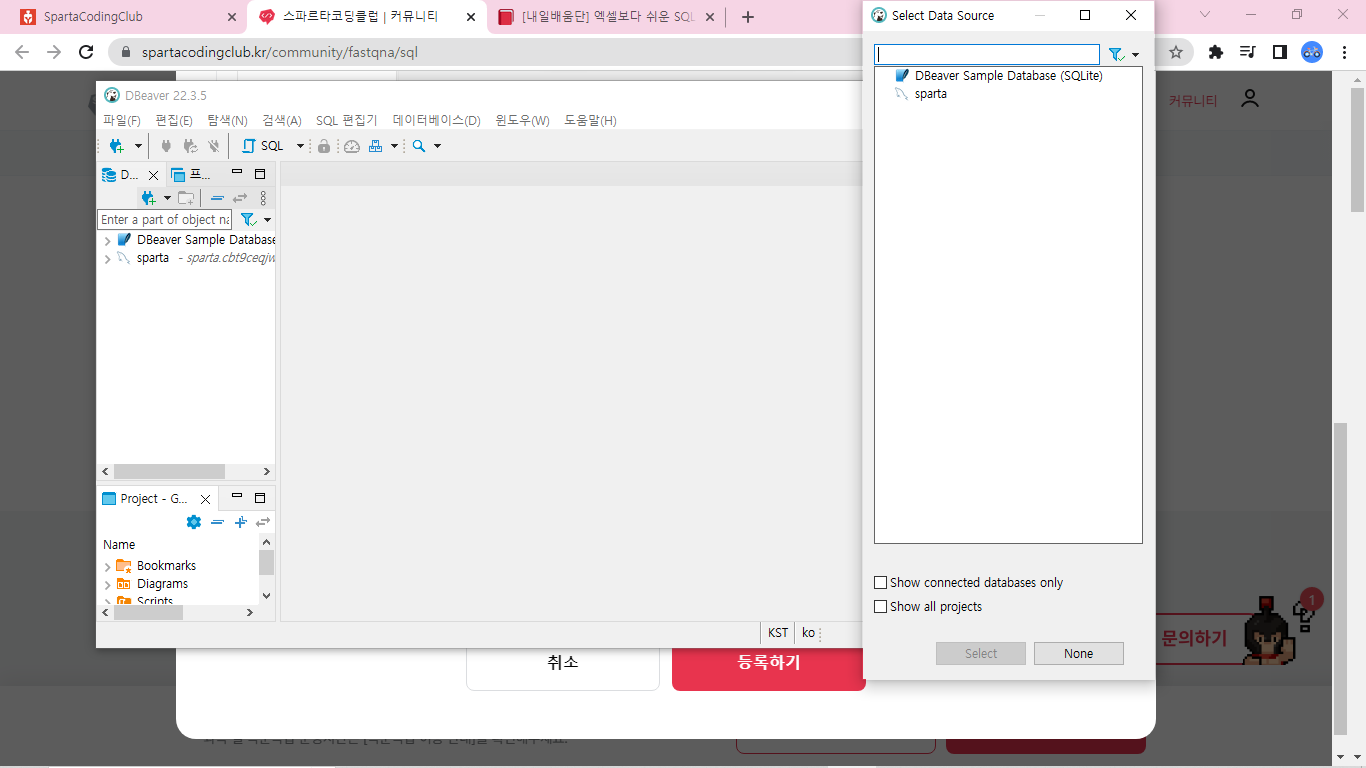Open the 검색(A) menu in DBeaver
Screen dimensions: 1366x768
coord(282,121)
